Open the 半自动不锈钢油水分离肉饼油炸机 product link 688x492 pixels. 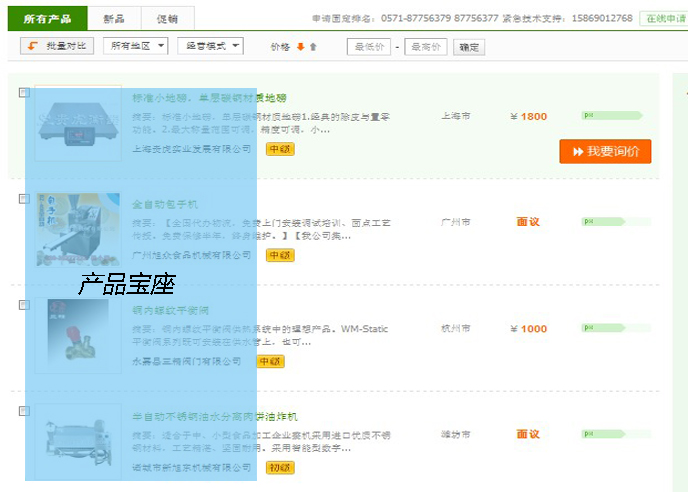pos(215,416)
